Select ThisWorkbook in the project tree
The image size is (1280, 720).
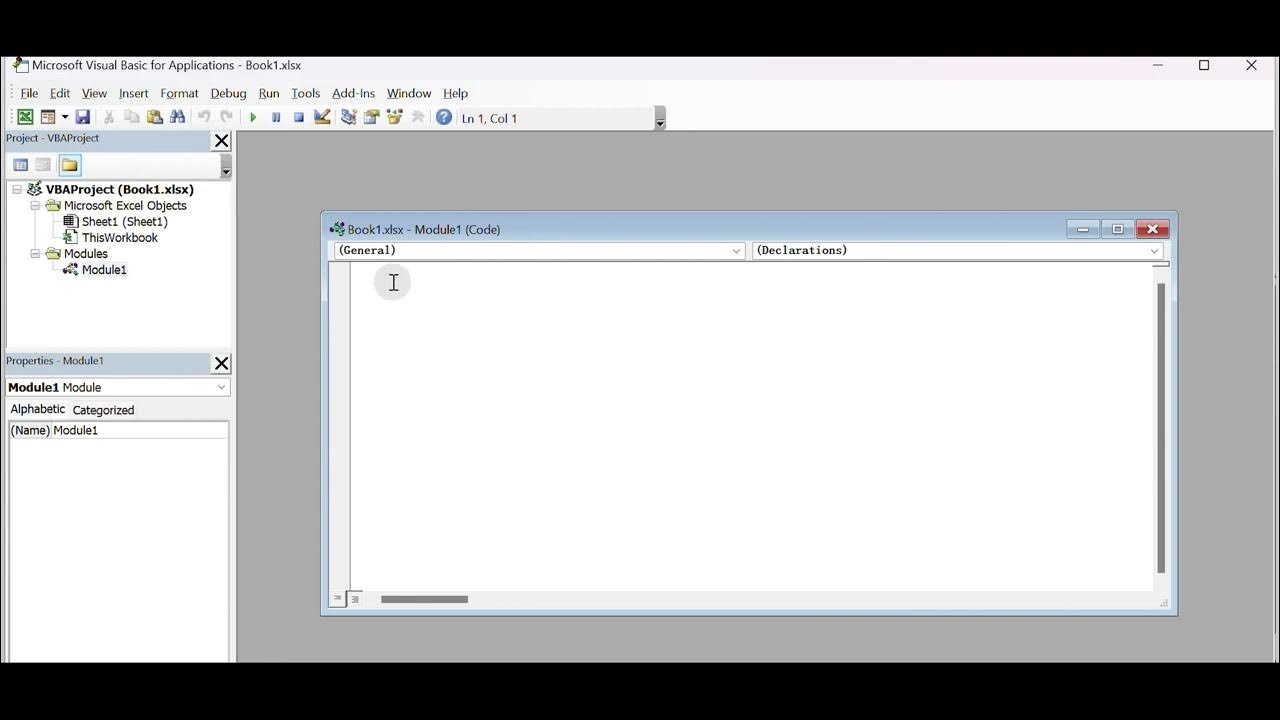(119, 238)
